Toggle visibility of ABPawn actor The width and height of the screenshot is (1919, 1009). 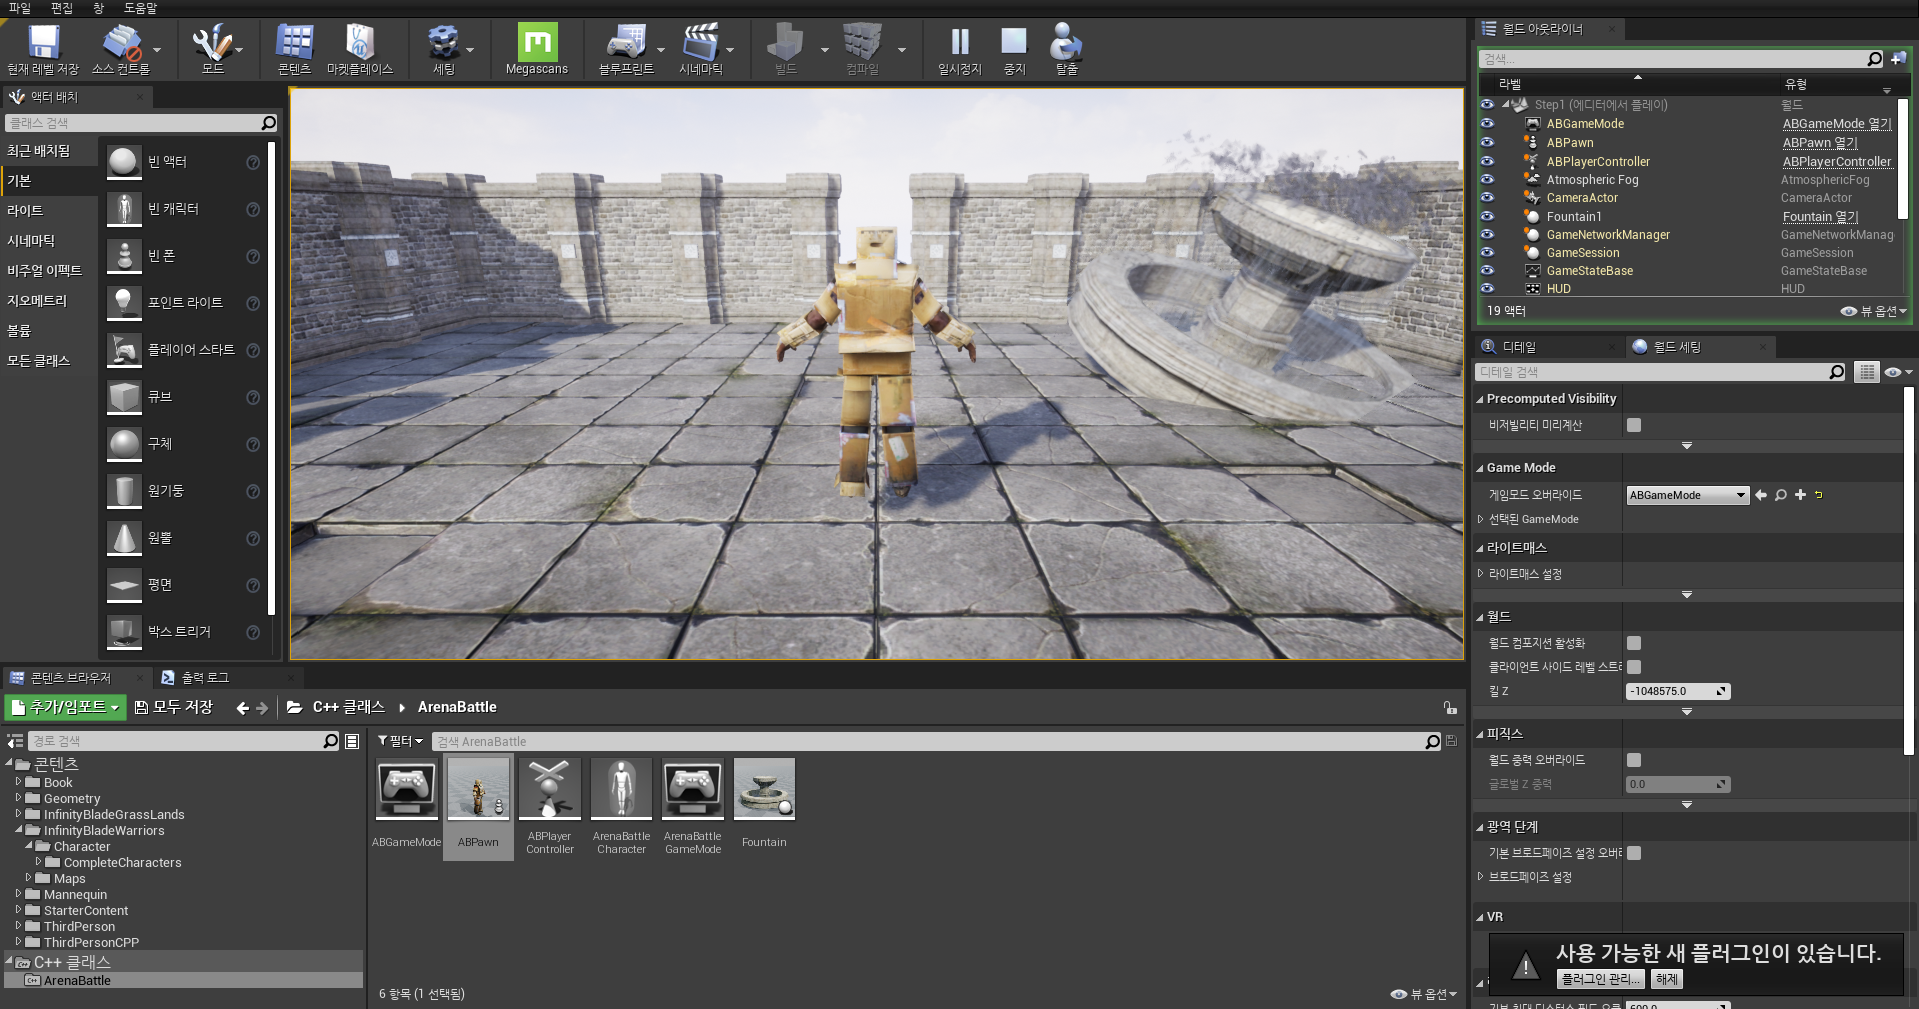[x=1487, y=142]
